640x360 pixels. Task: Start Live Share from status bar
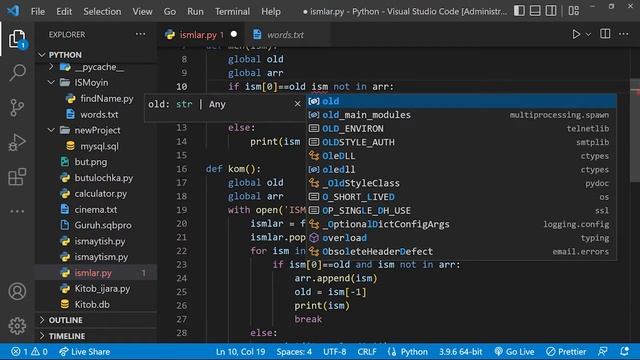pos(84,351)
